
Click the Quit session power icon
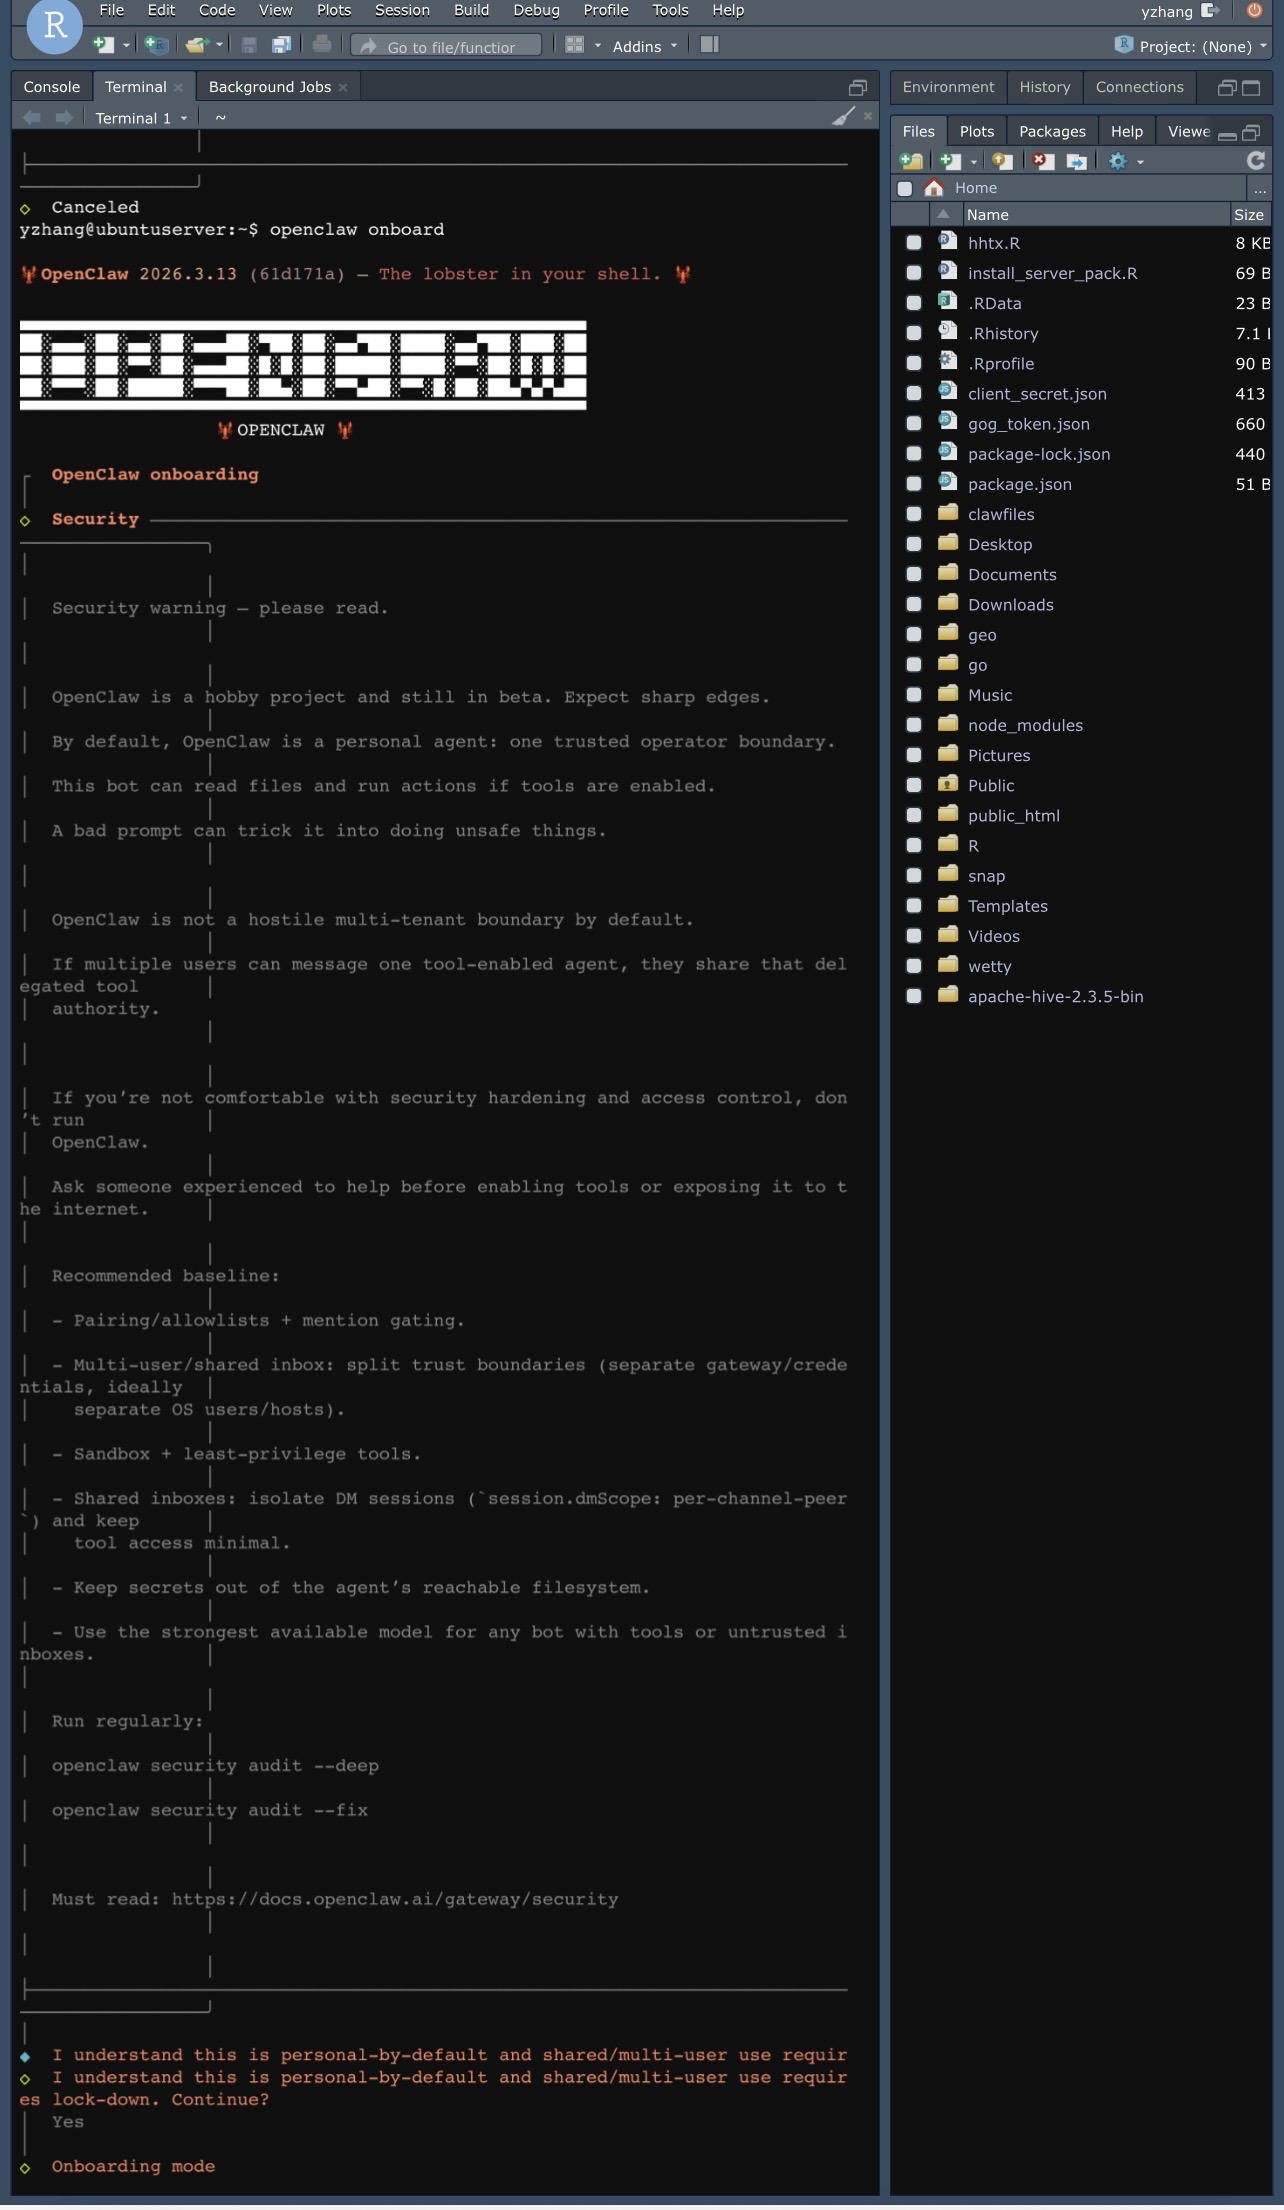tap(1254, 11)
